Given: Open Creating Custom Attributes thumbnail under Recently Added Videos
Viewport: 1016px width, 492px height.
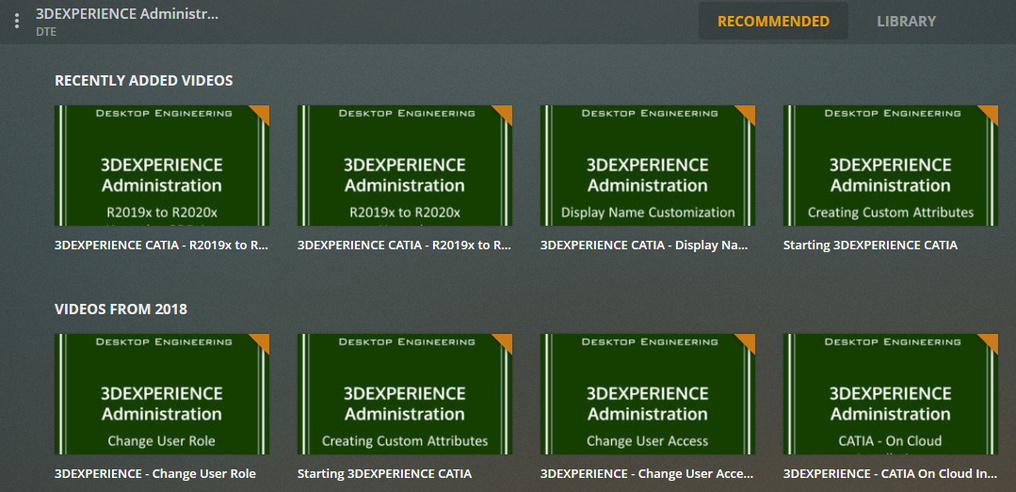Looking at the screenshot, I should pyautogui.click(x=890, y=165).
